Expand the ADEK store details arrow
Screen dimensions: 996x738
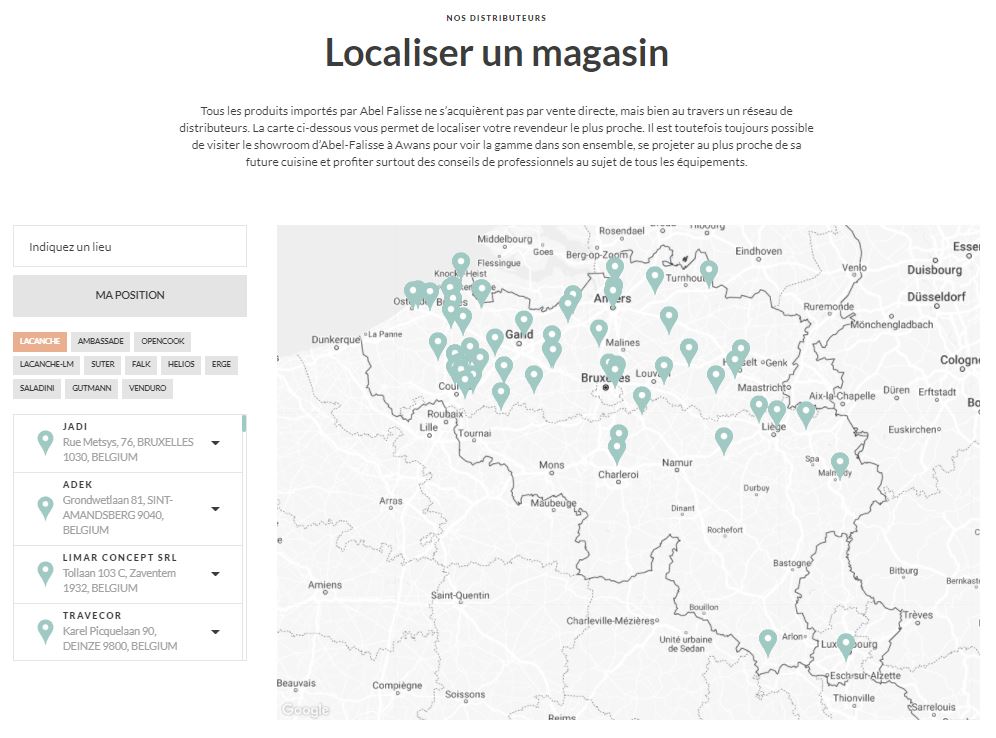(215, 509)
